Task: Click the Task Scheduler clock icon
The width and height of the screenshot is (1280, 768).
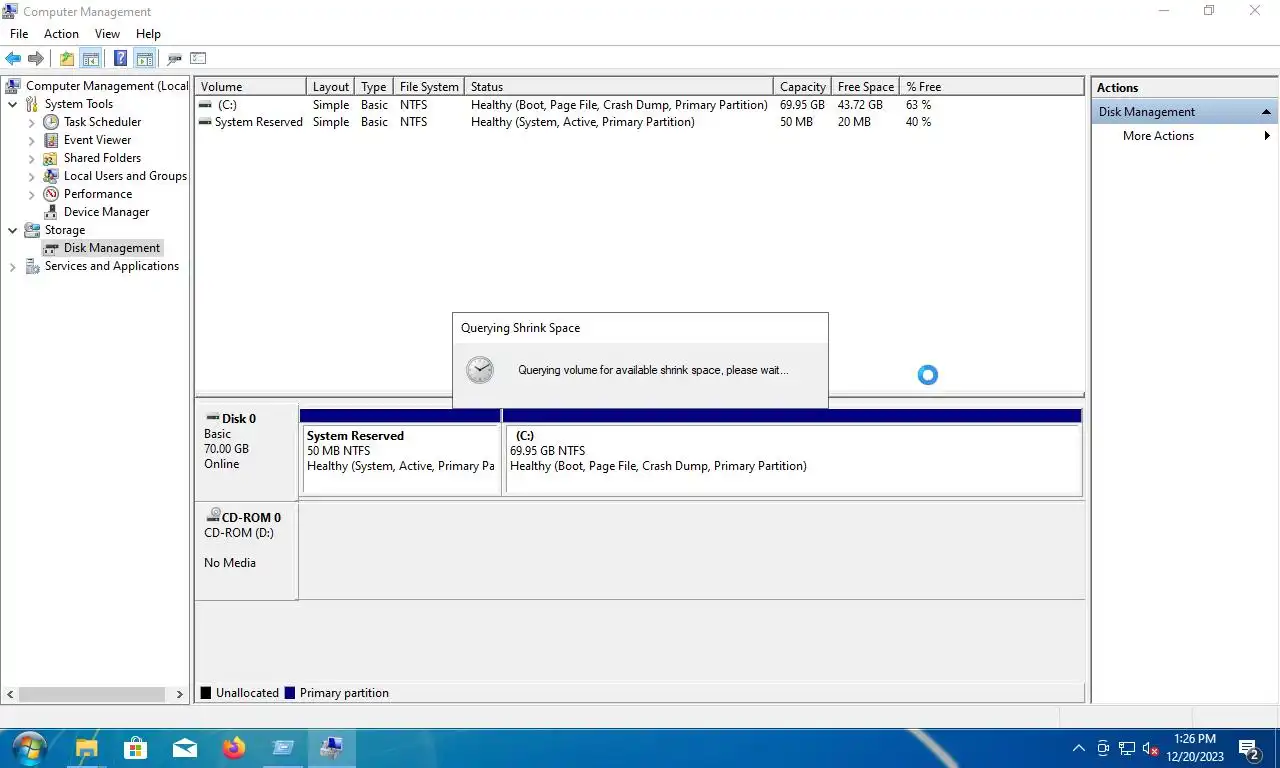Action: pyautogui.click(x=51, y=122)
